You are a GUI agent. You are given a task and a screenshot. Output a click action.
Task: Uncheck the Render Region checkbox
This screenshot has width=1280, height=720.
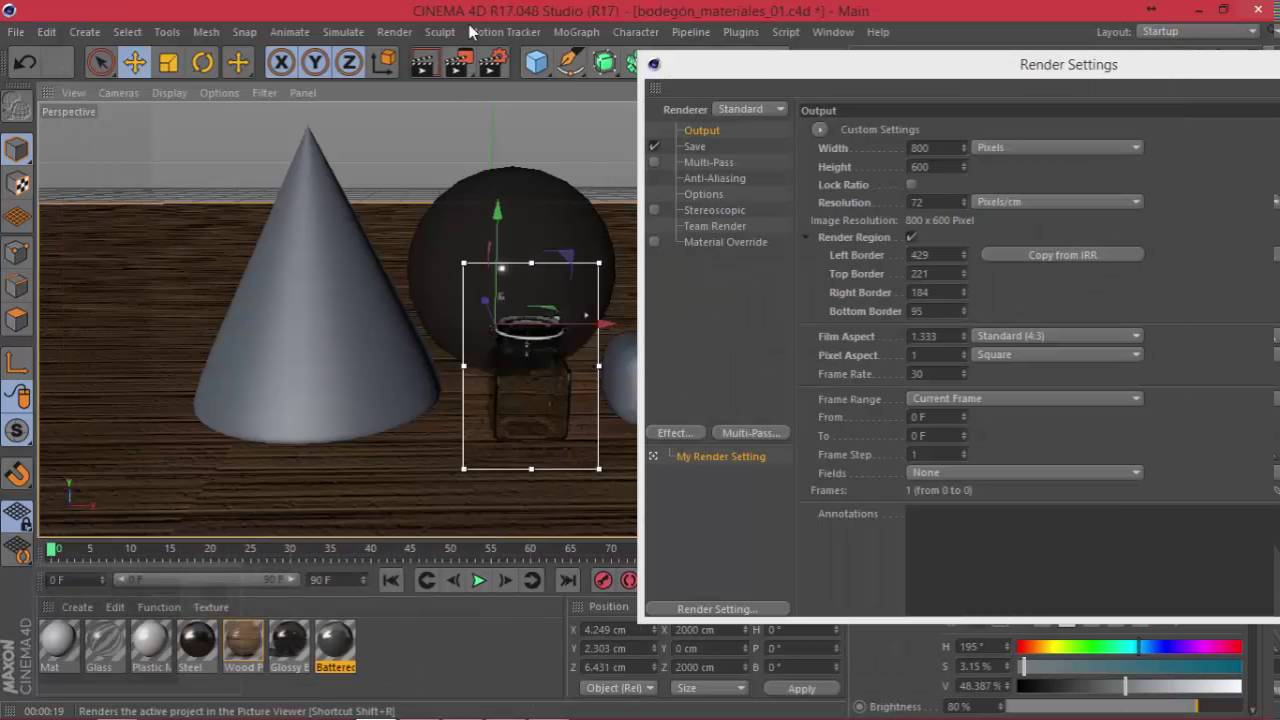point(911,237)
